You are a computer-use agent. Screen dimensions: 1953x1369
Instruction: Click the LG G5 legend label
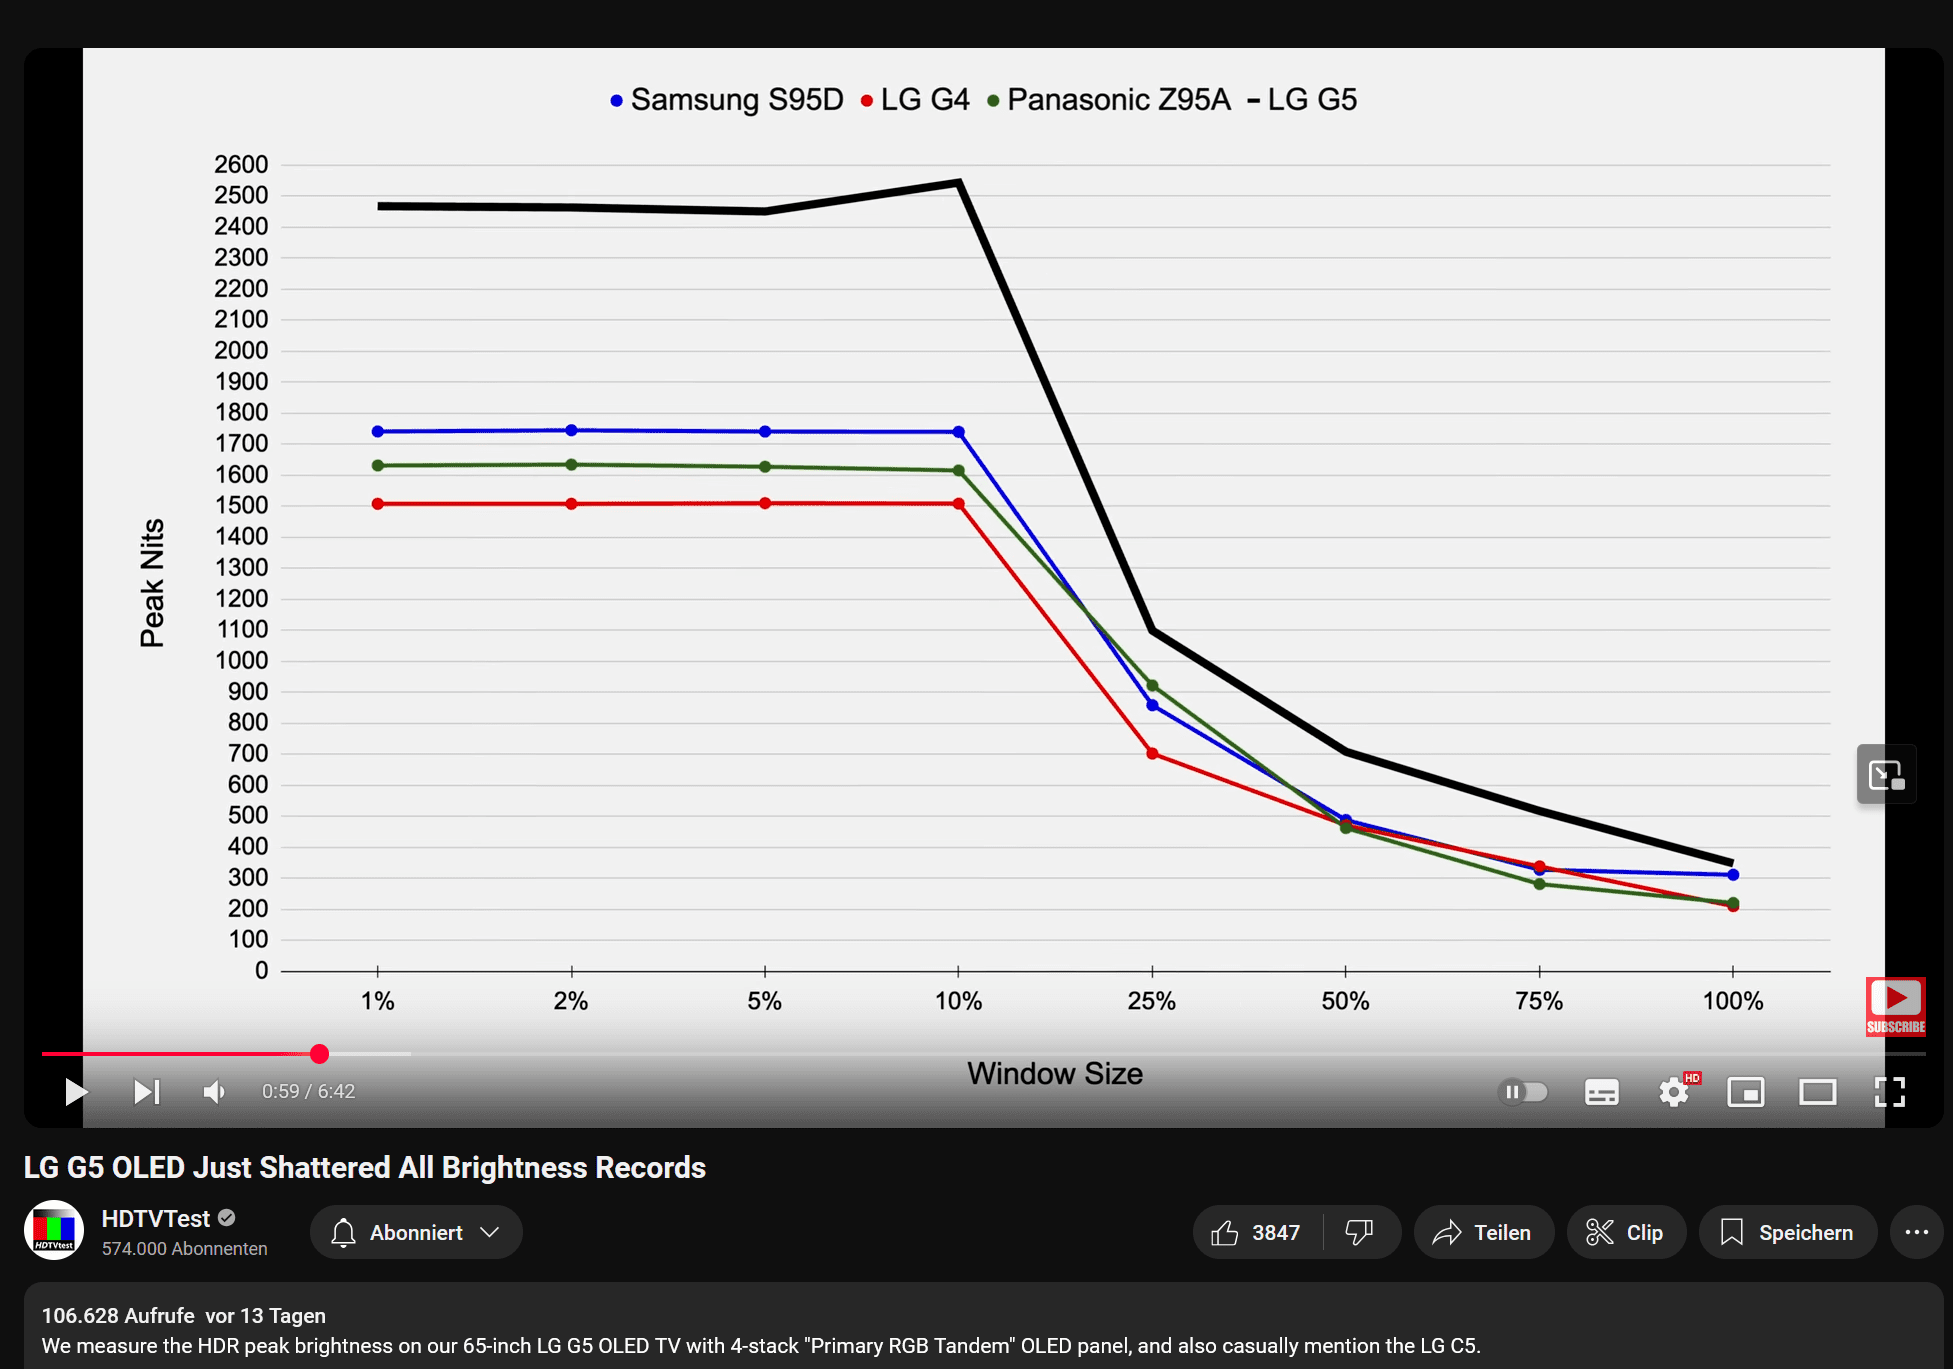(x=1312, y=99)
